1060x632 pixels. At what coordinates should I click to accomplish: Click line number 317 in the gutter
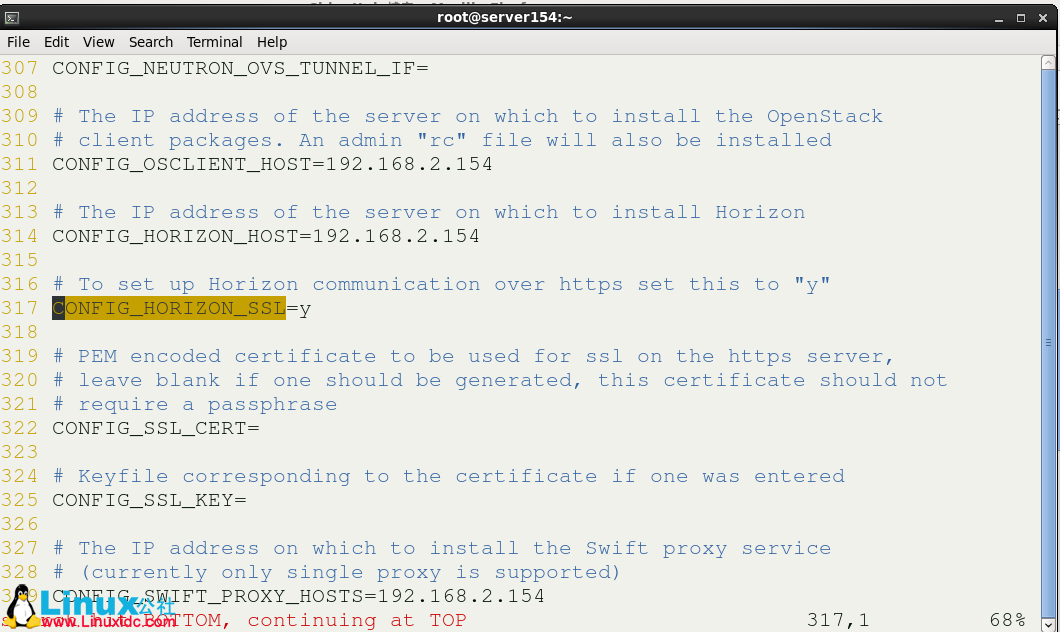[20, 308]
